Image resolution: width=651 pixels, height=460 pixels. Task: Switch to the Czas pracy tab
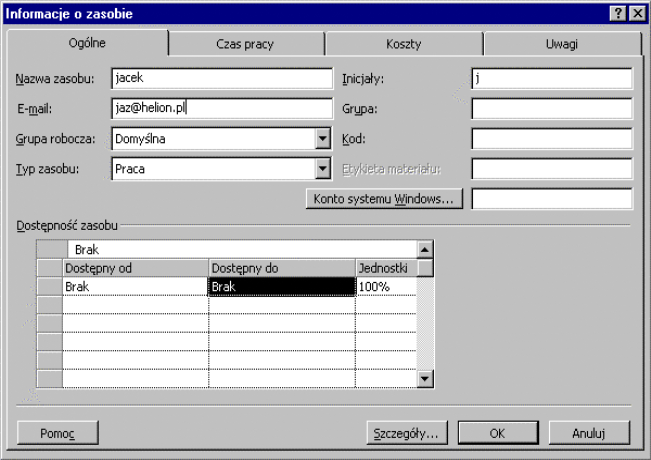[x=245, y=44]
